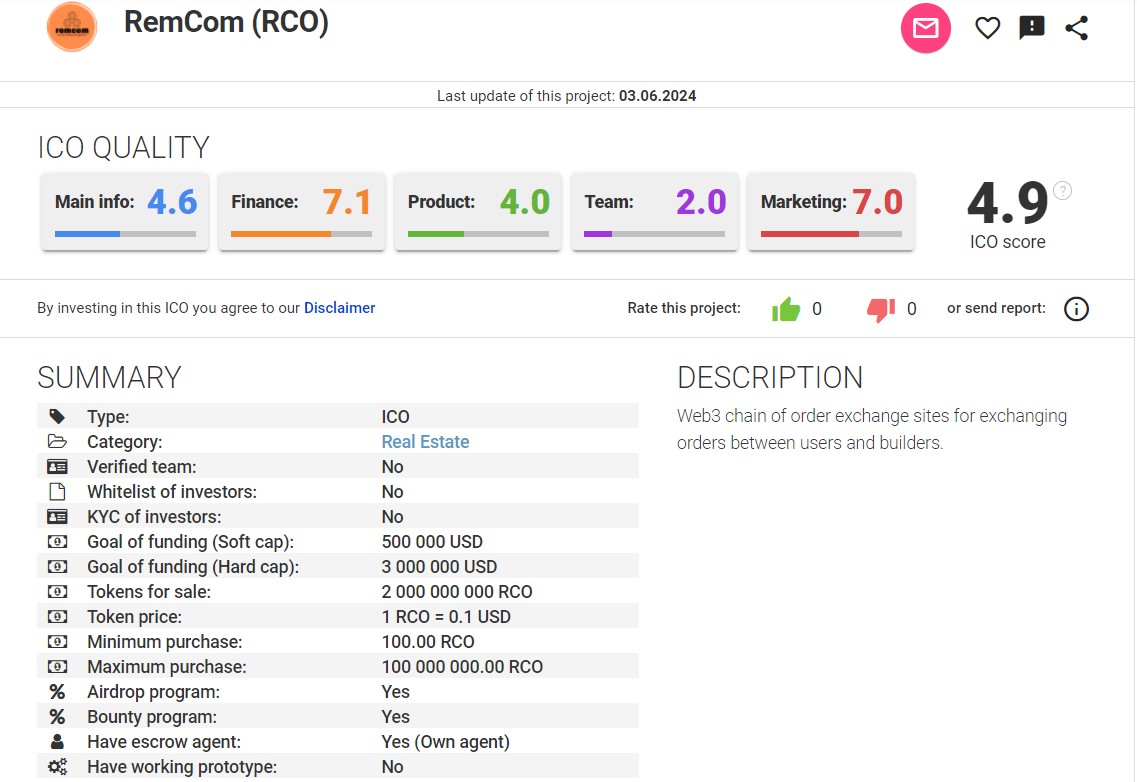
Task: Click the tag icon beside Type
Action: pos(57,416)
